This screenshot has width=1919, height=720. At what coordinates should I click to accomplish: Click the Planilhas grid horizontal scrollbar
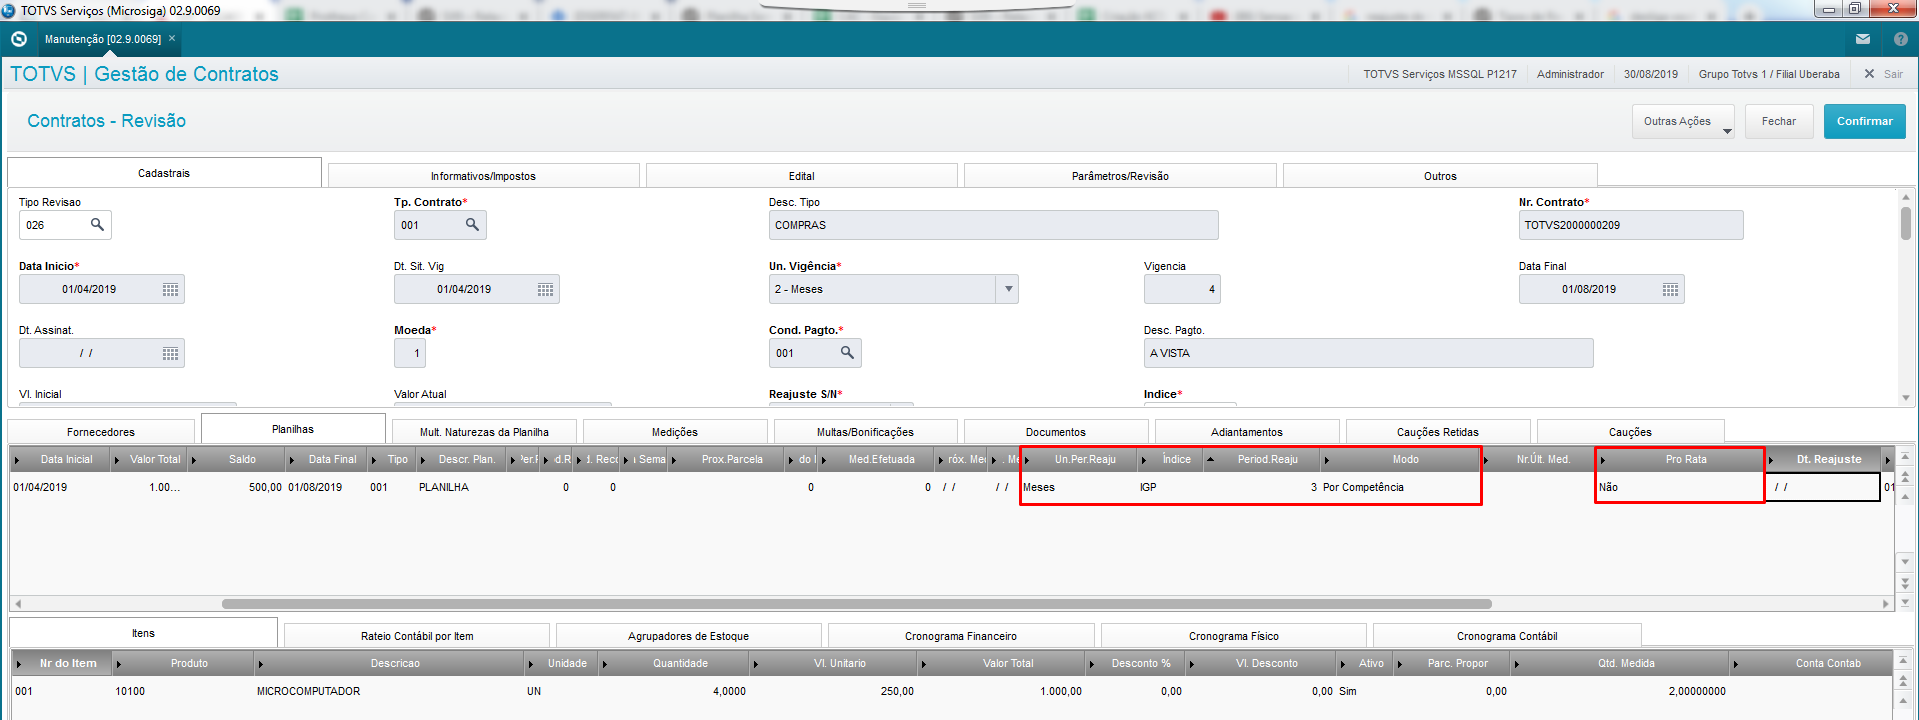856,604
